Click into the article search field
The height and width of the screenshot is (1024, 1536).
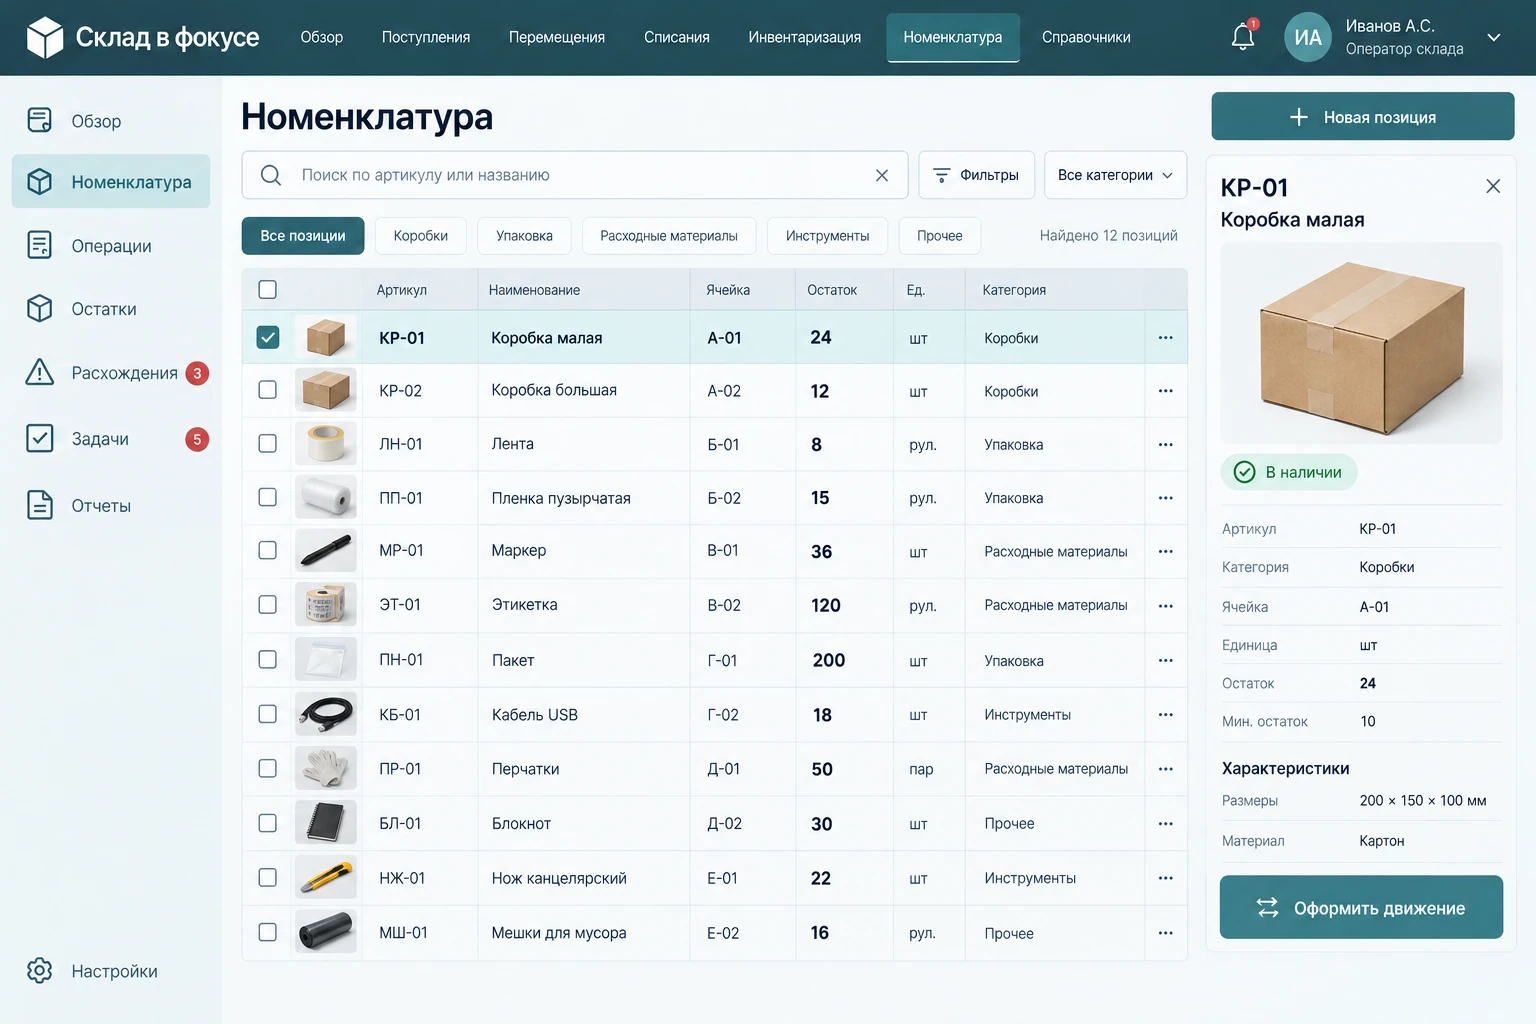pos(575,175)
